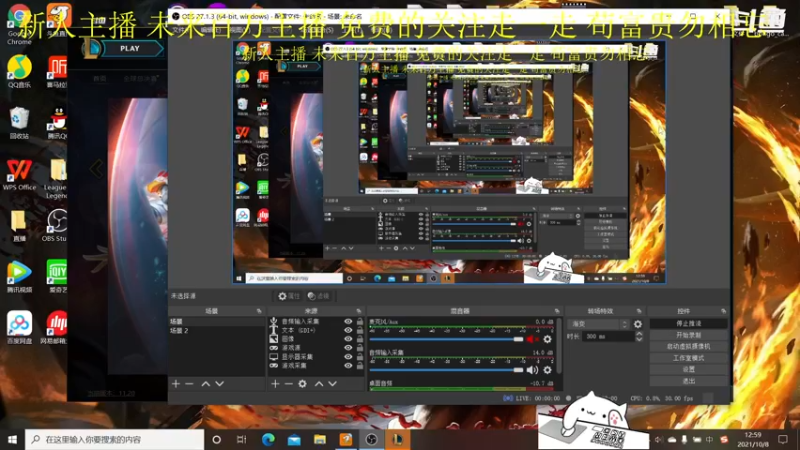Viewport: 800px width, 450px height.
Task: Mute the 麦克风/Aux speaker icon
Action: [532, 339]
